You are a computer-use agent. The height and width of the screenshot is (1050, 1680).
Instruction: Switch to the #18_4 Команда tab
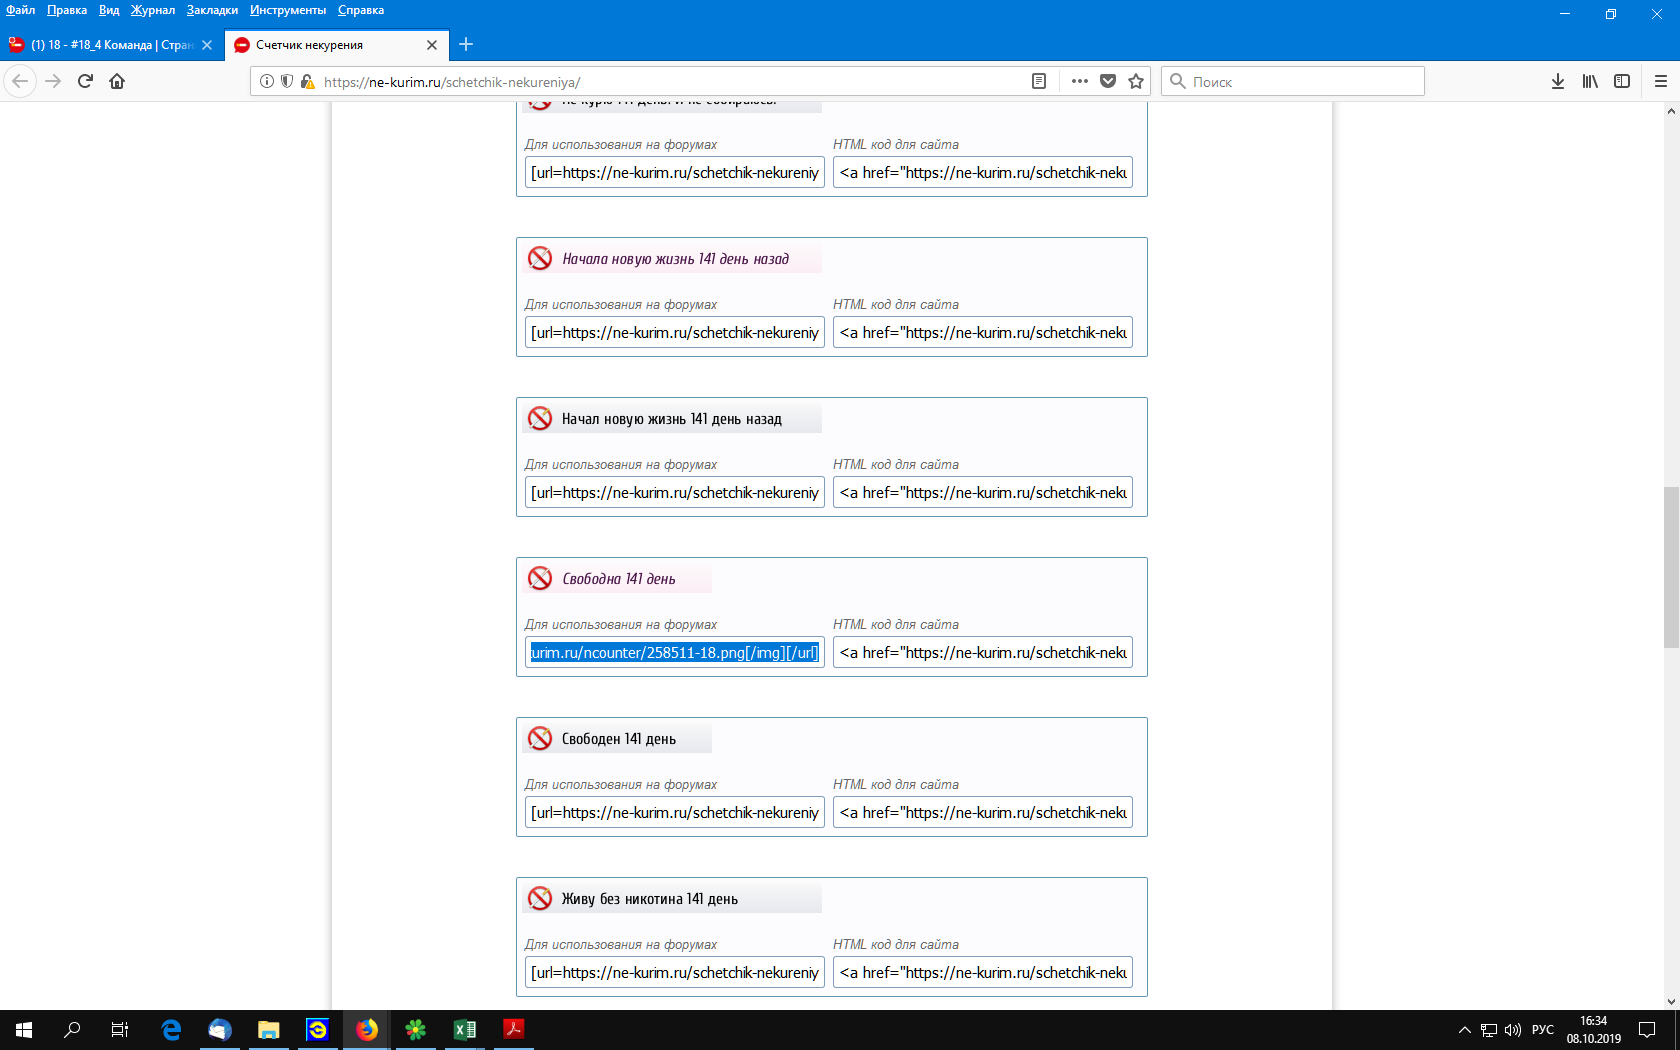point(112,45)
